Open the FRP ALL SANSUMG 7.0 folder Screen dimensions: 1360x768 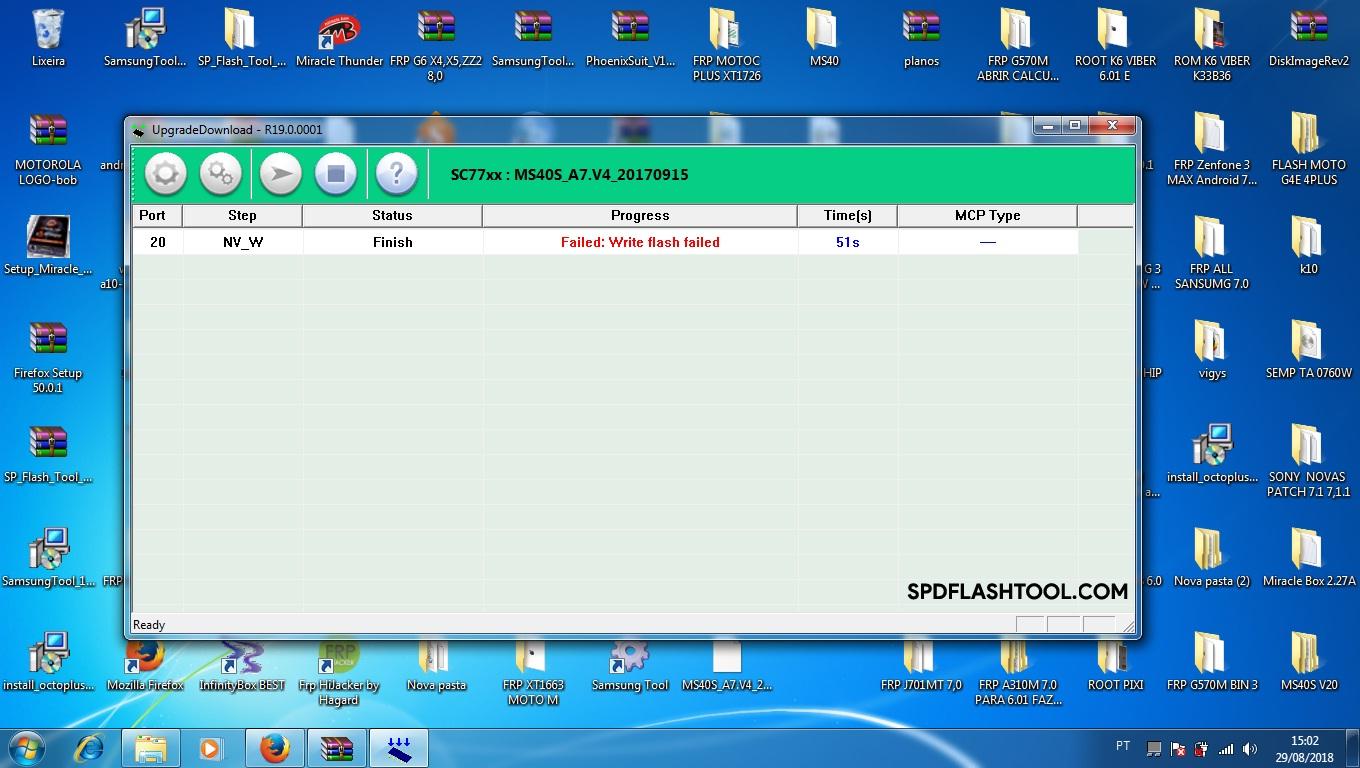coord(1212,254)
